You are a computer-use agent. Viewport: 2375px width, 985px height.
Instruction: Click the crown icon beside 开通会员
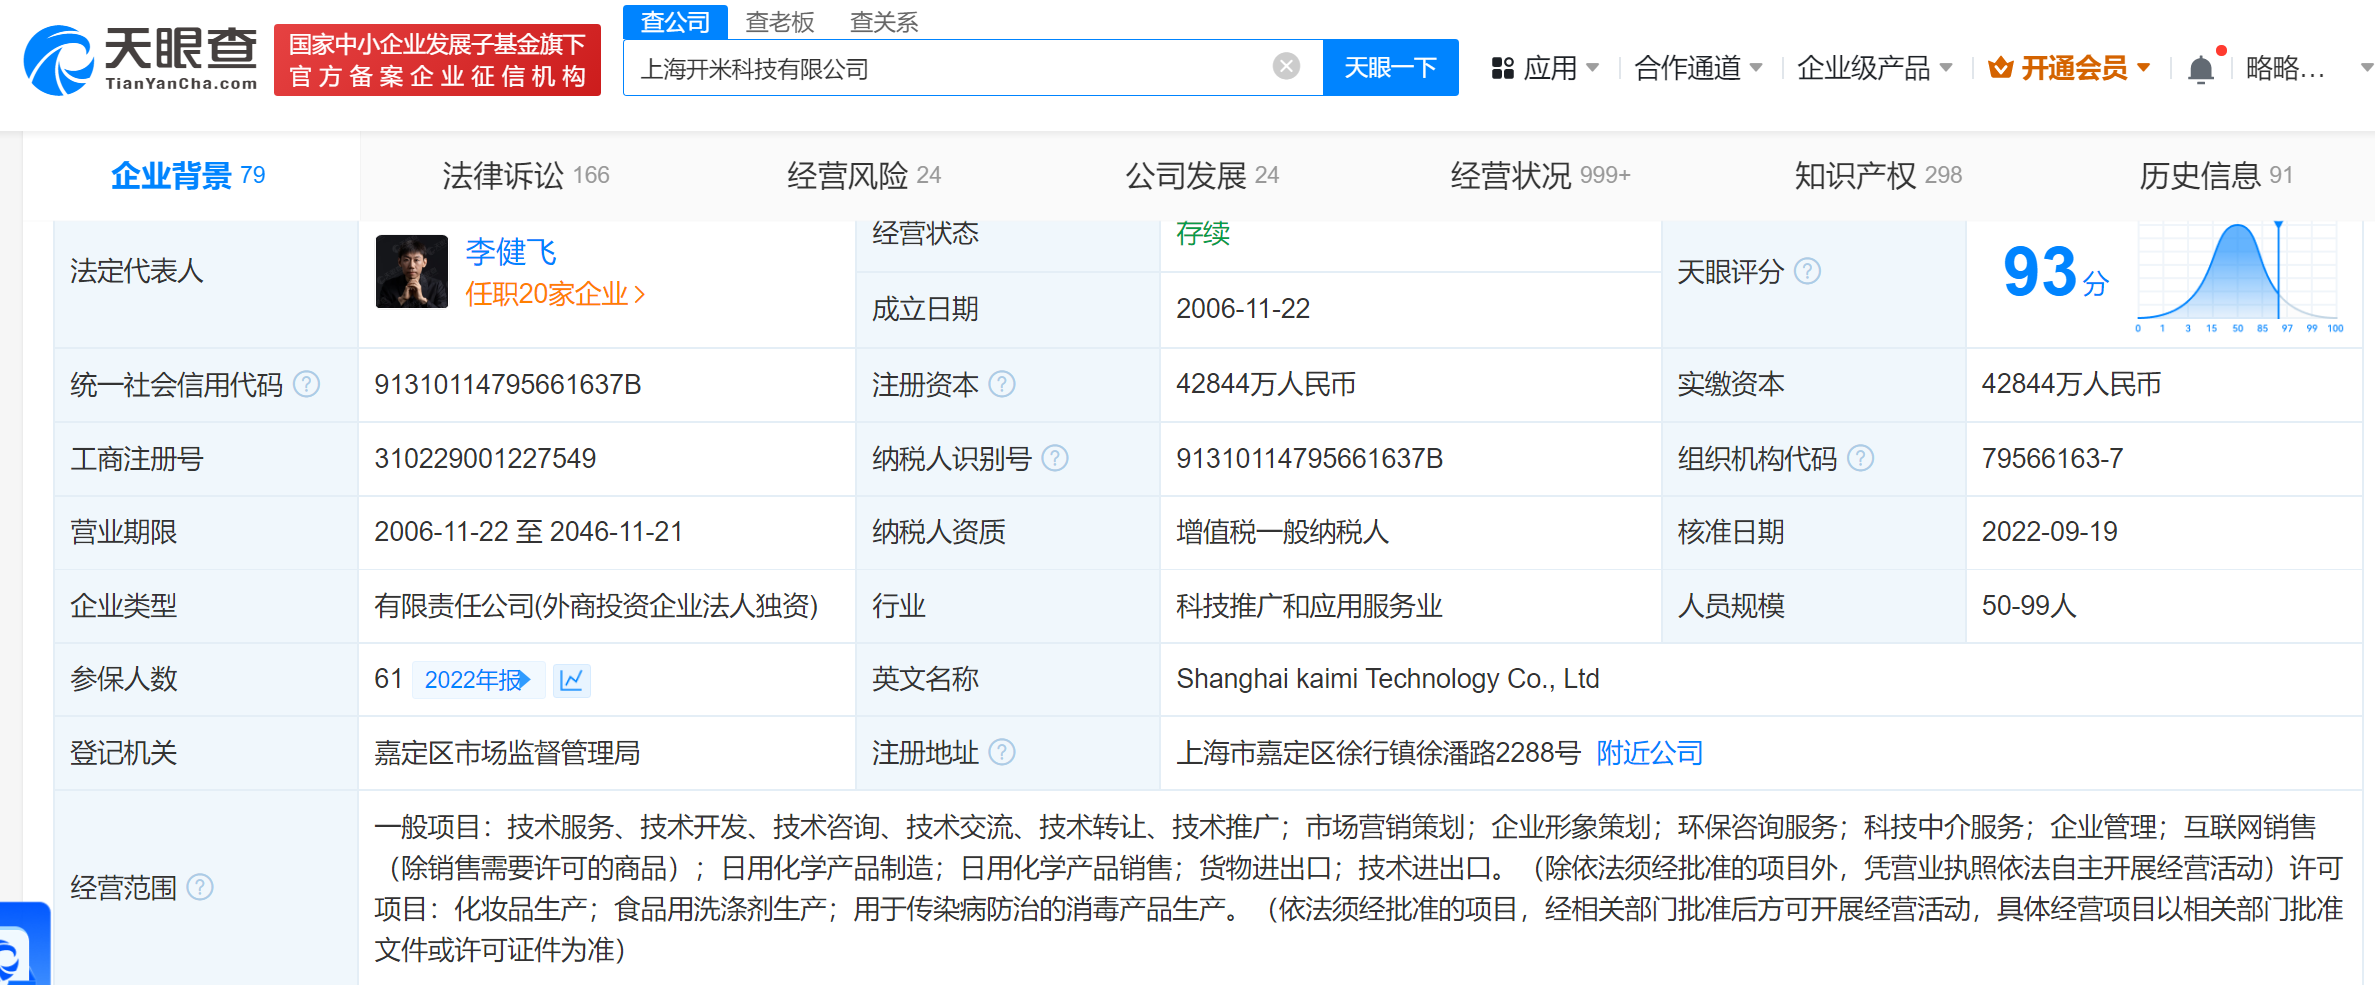2001,68
